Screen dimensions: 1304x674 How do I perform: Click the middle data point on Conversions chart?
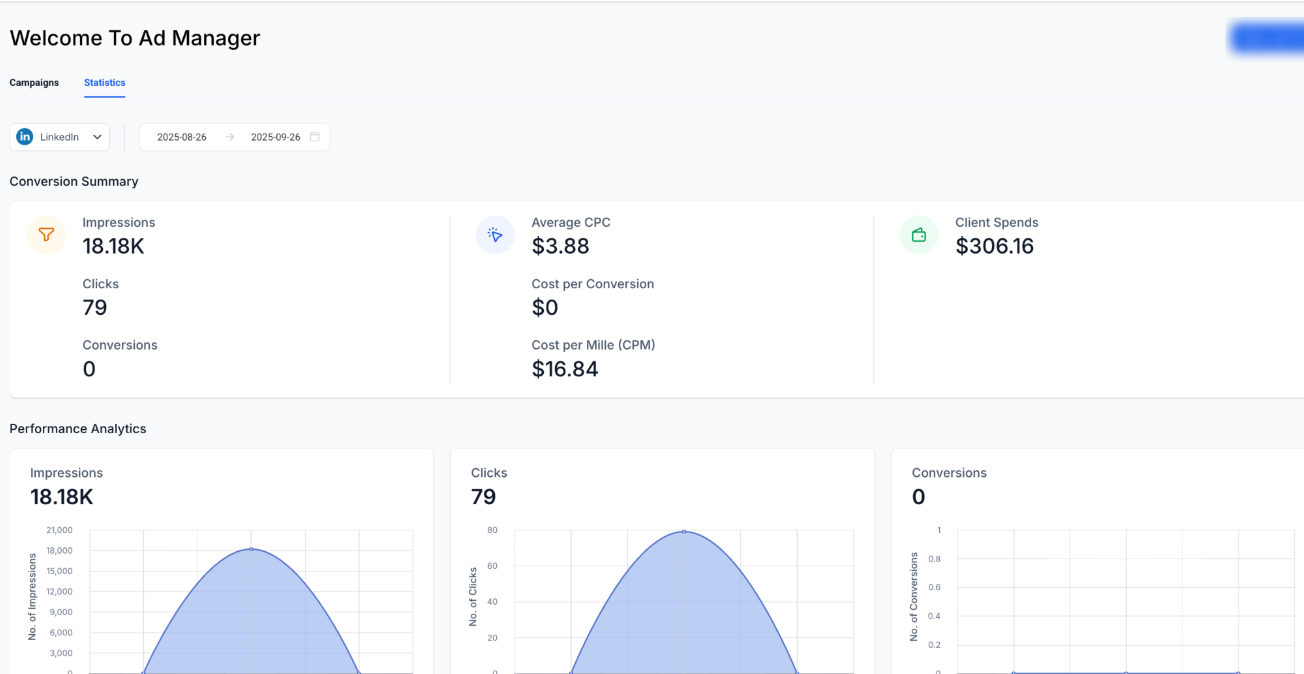coord(1126,672)
